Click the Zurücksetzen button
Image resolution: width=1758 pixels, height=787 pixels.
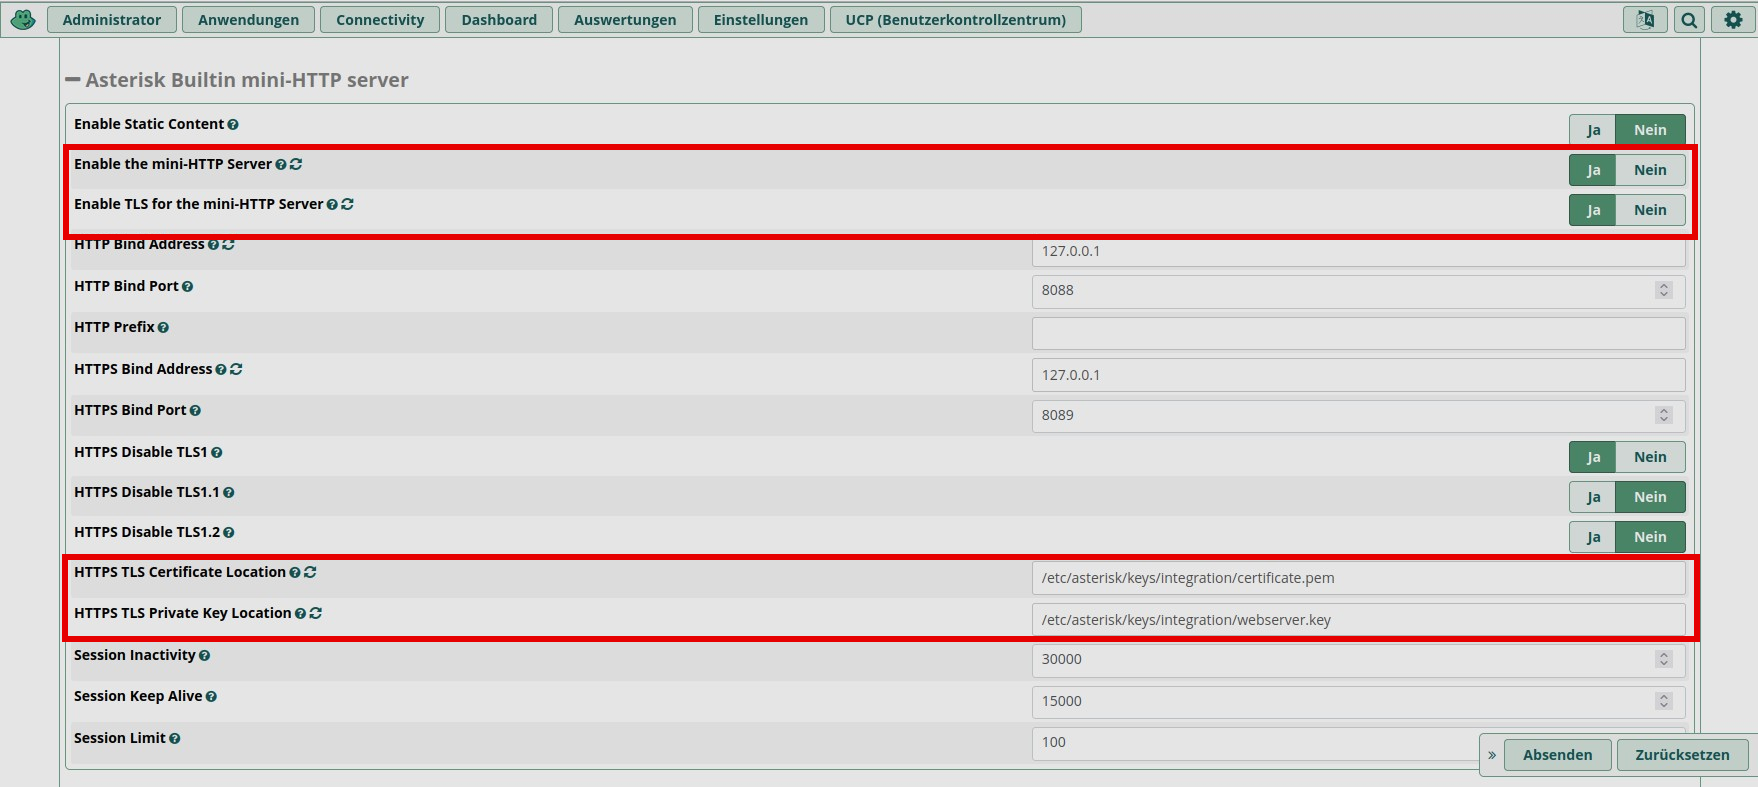1682,755
